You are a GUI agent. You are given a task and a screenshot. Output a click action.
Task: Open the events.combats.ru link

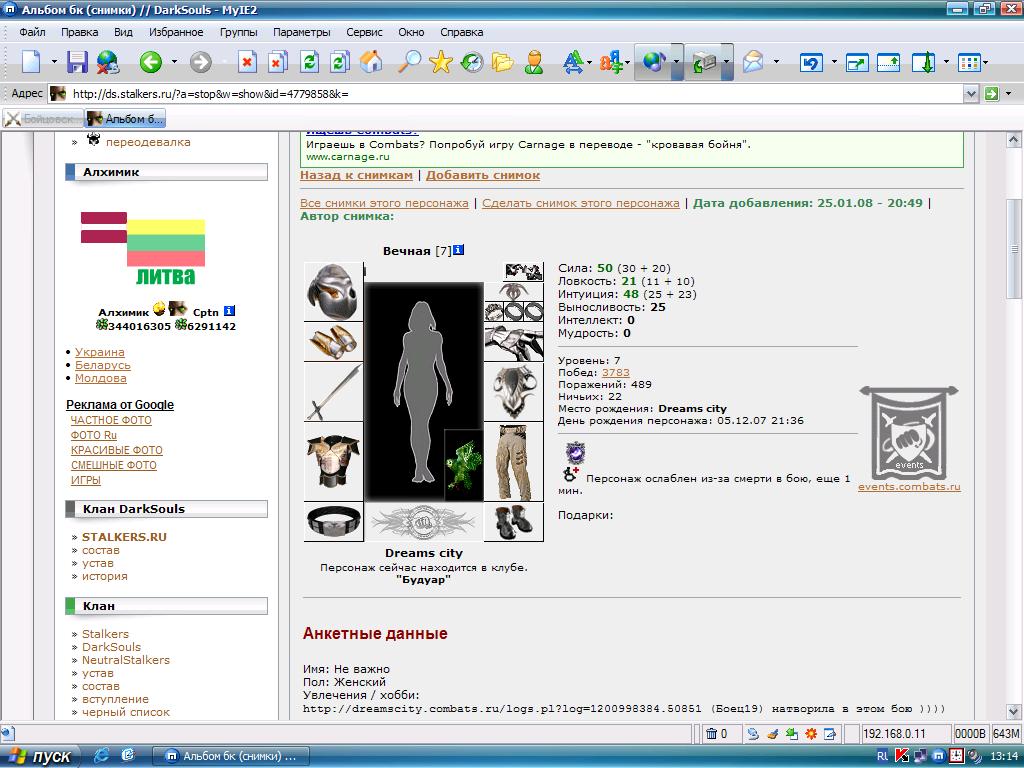click(x=909, y=487)
